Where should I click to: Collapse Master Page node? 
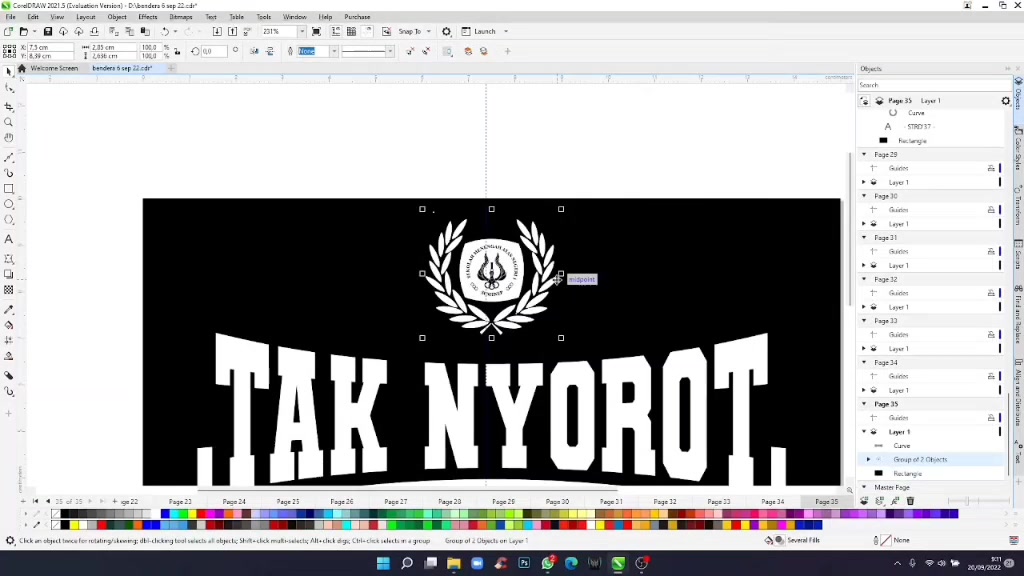[864, 487]
